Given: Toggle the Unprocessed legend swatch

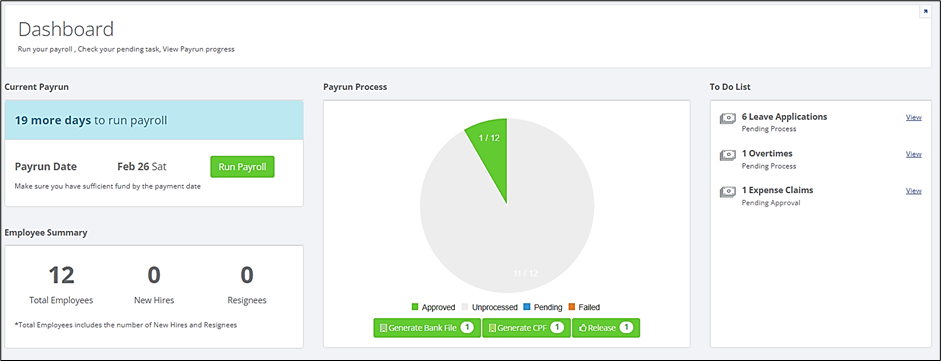Looking at the screenshot, I should coord(465,307).
